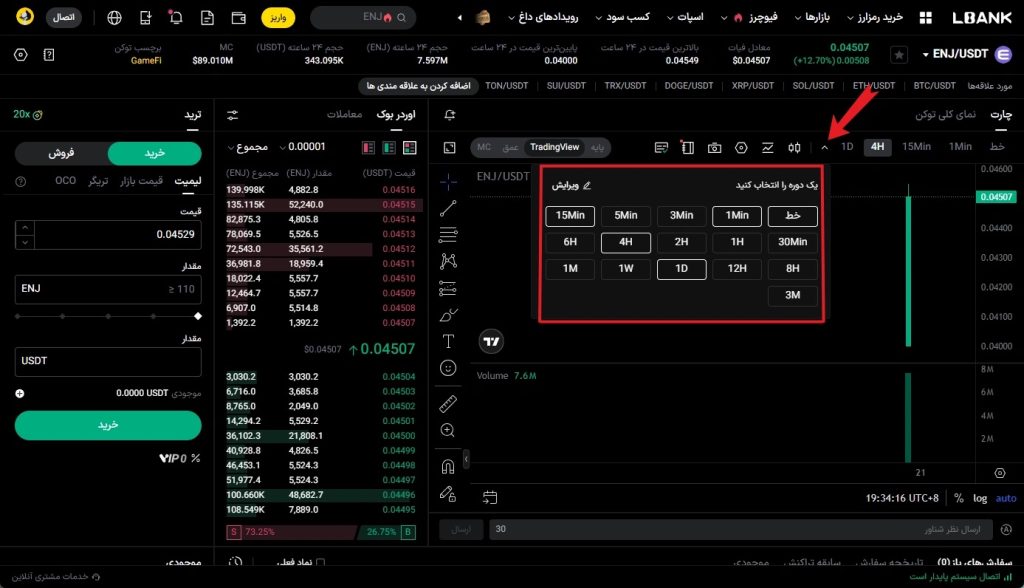The height and width of the screenshot is (588, 1024).
Task: Click the USDT amount input field
Action: 108,361
